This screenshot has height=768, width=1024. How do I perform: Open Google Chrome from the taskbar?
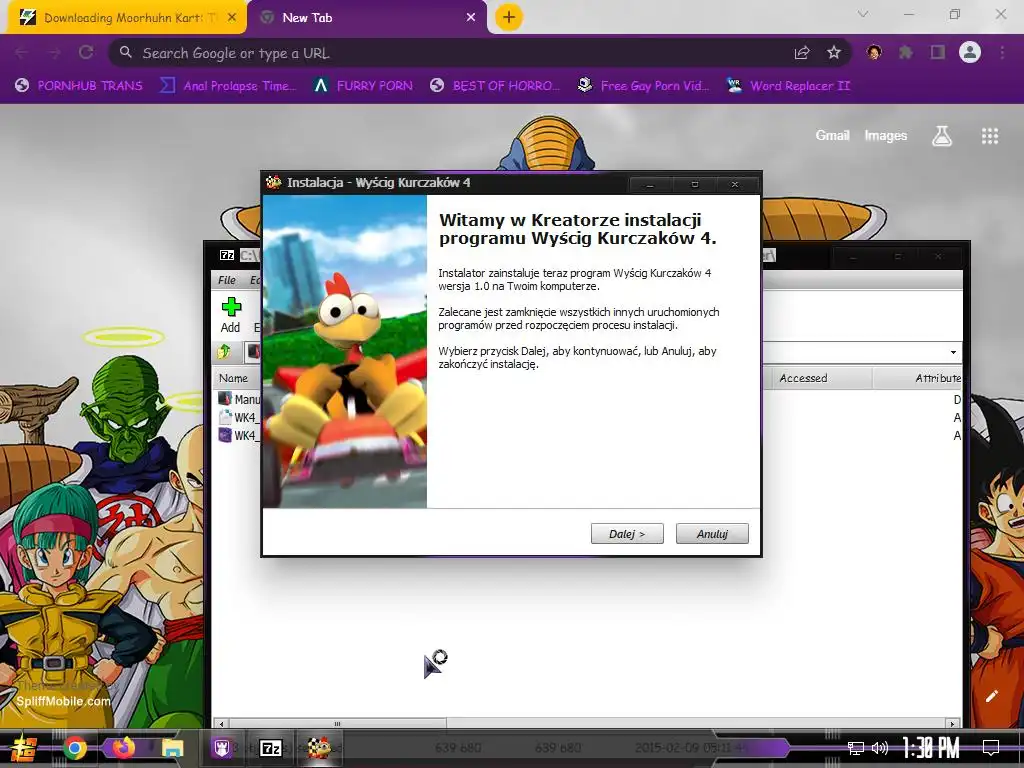74,748
